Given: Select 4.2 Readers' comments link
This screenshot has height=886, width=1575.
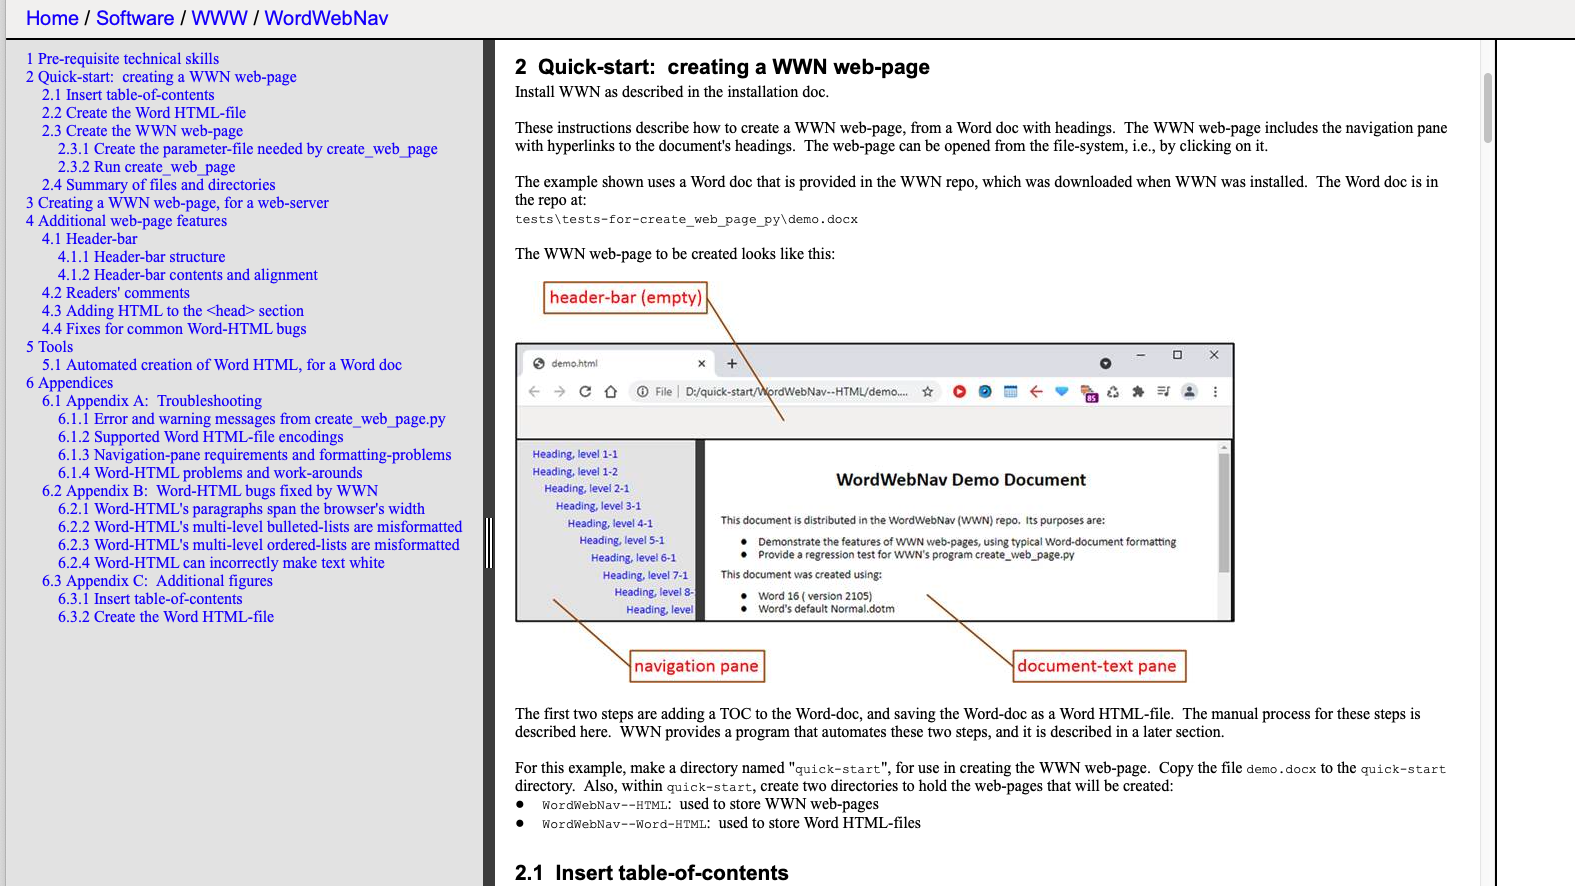Looking at the screenshot, I should click(115, 293).
